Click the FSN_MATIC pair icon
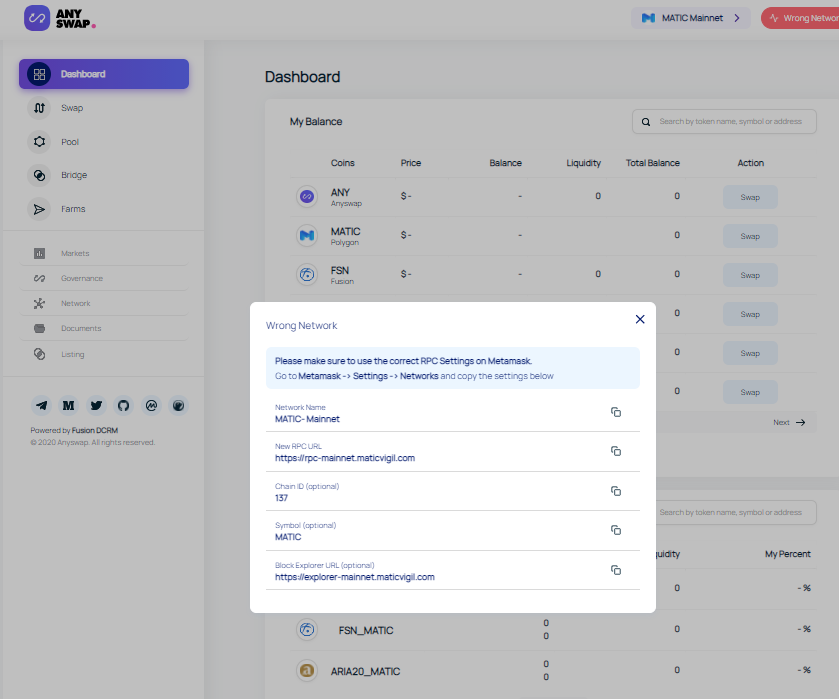 click(x=307, y=629)
